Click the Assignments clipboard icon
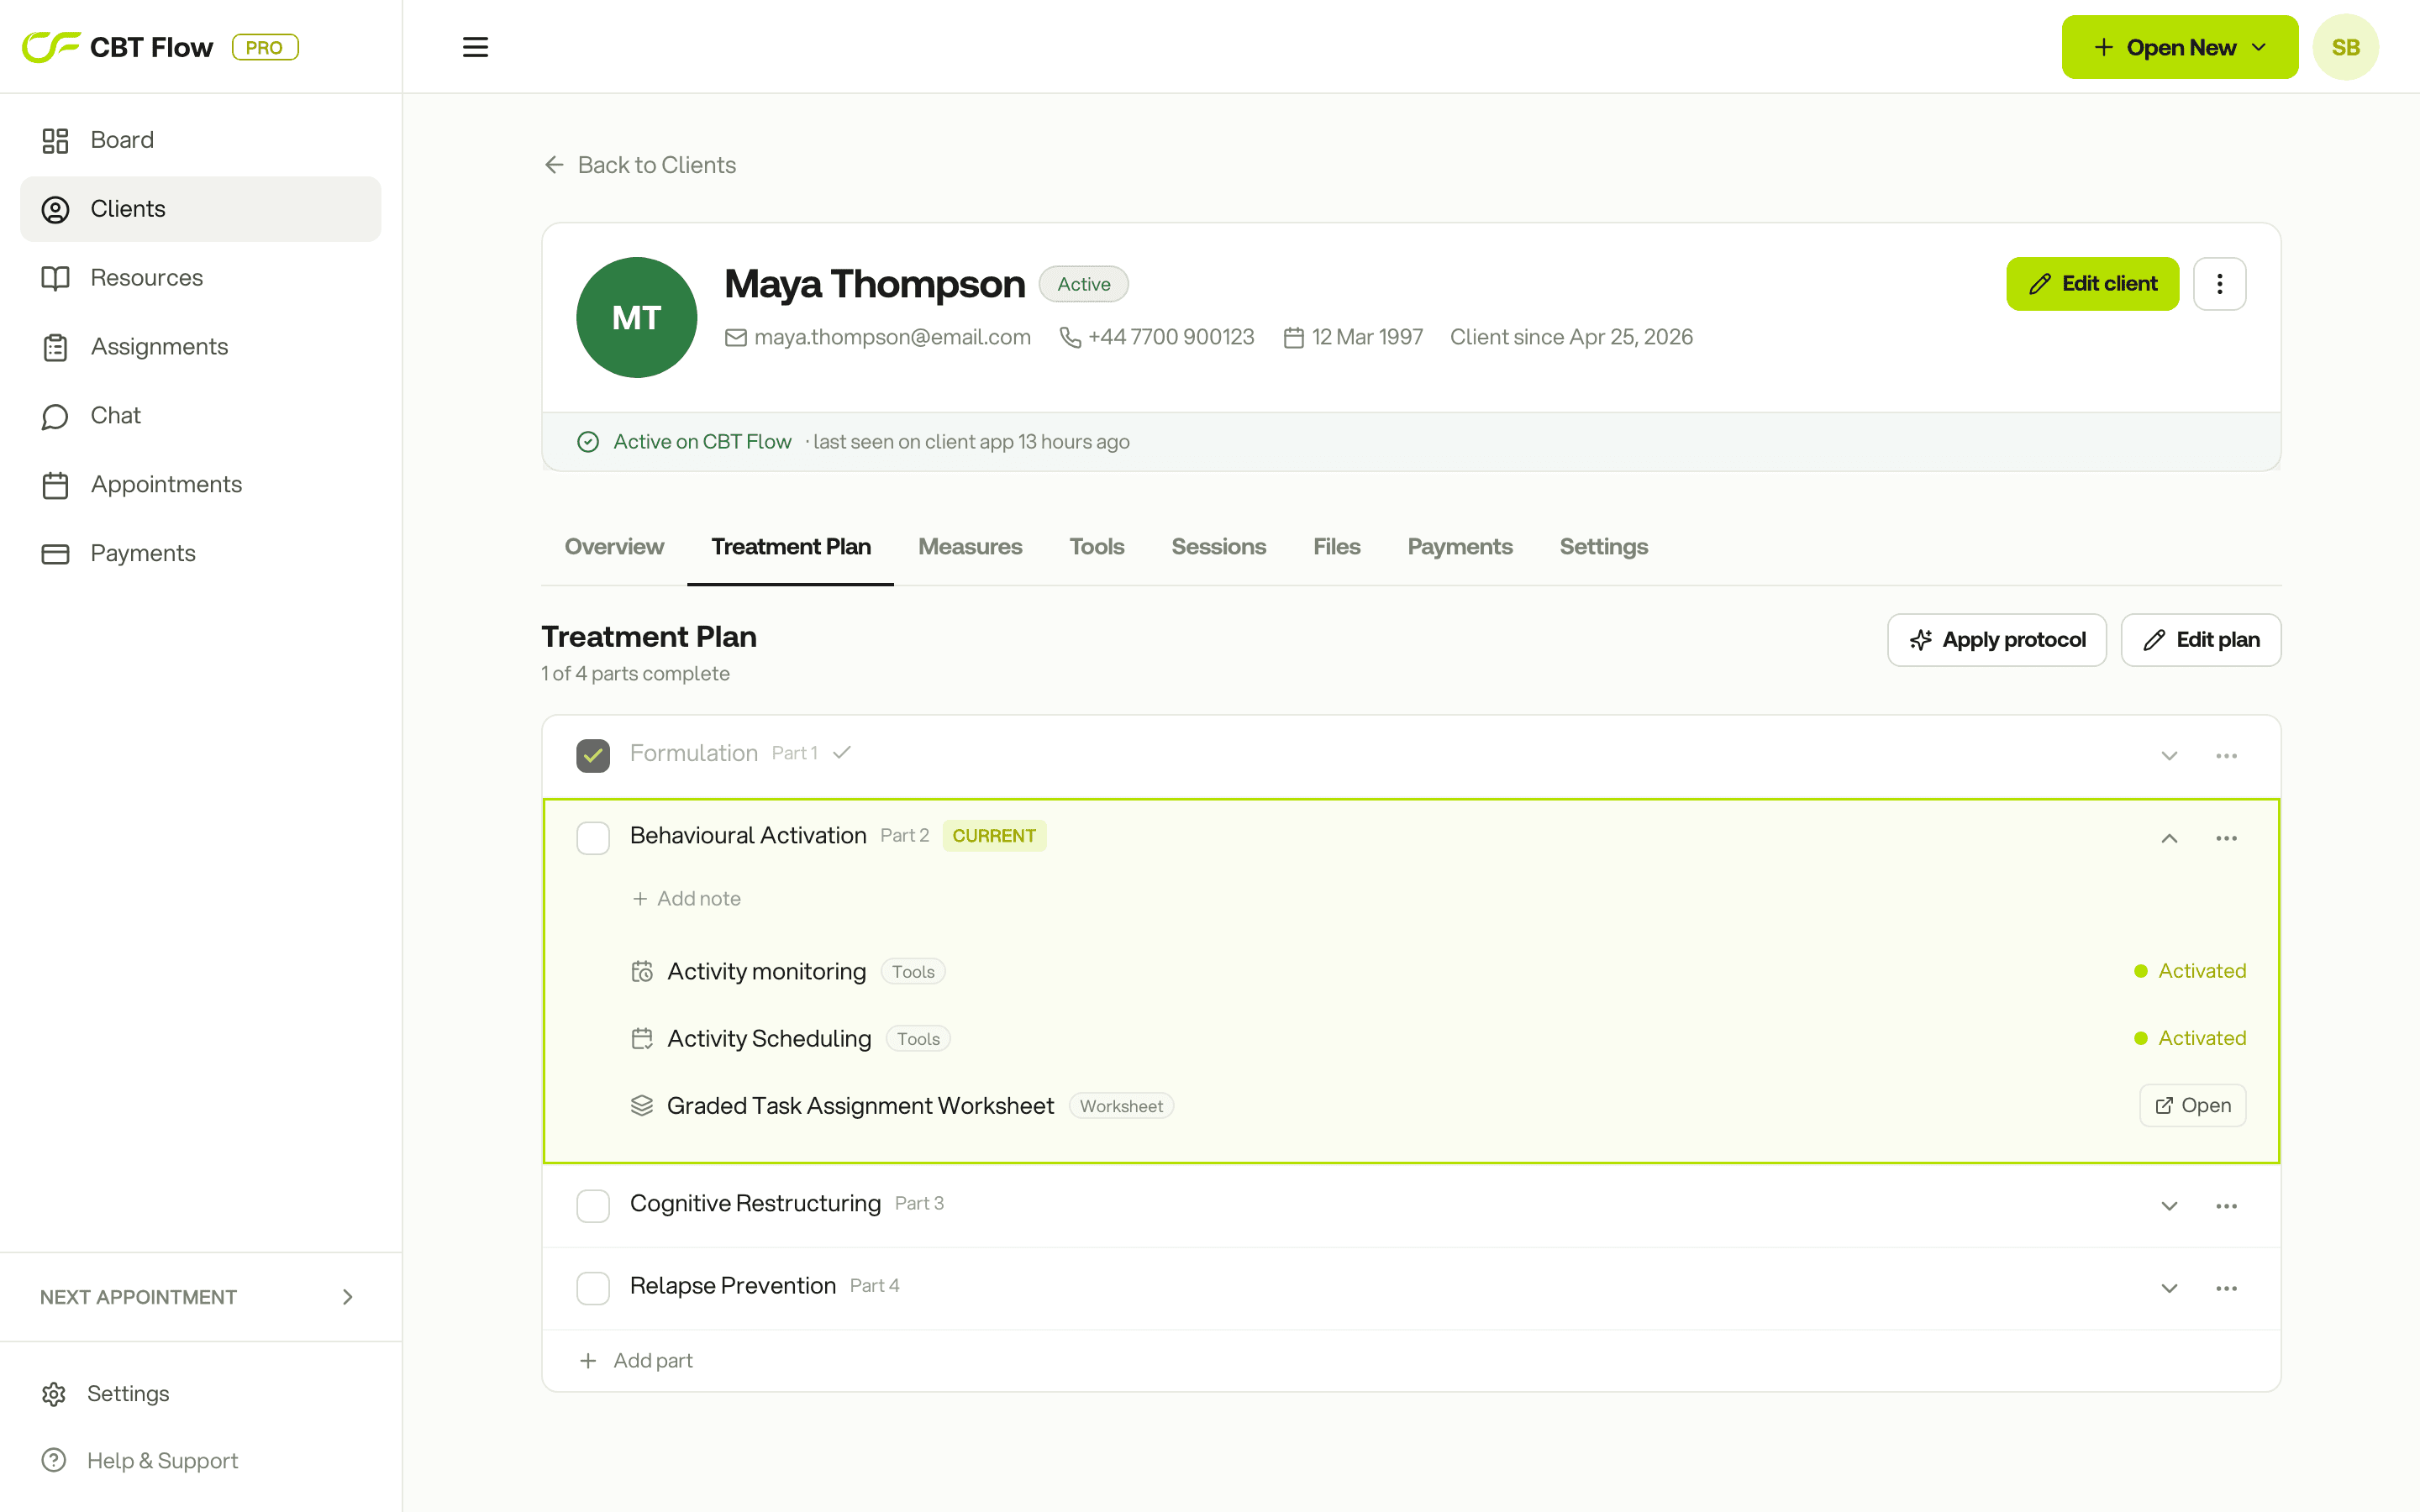 [x=55, y=347]
